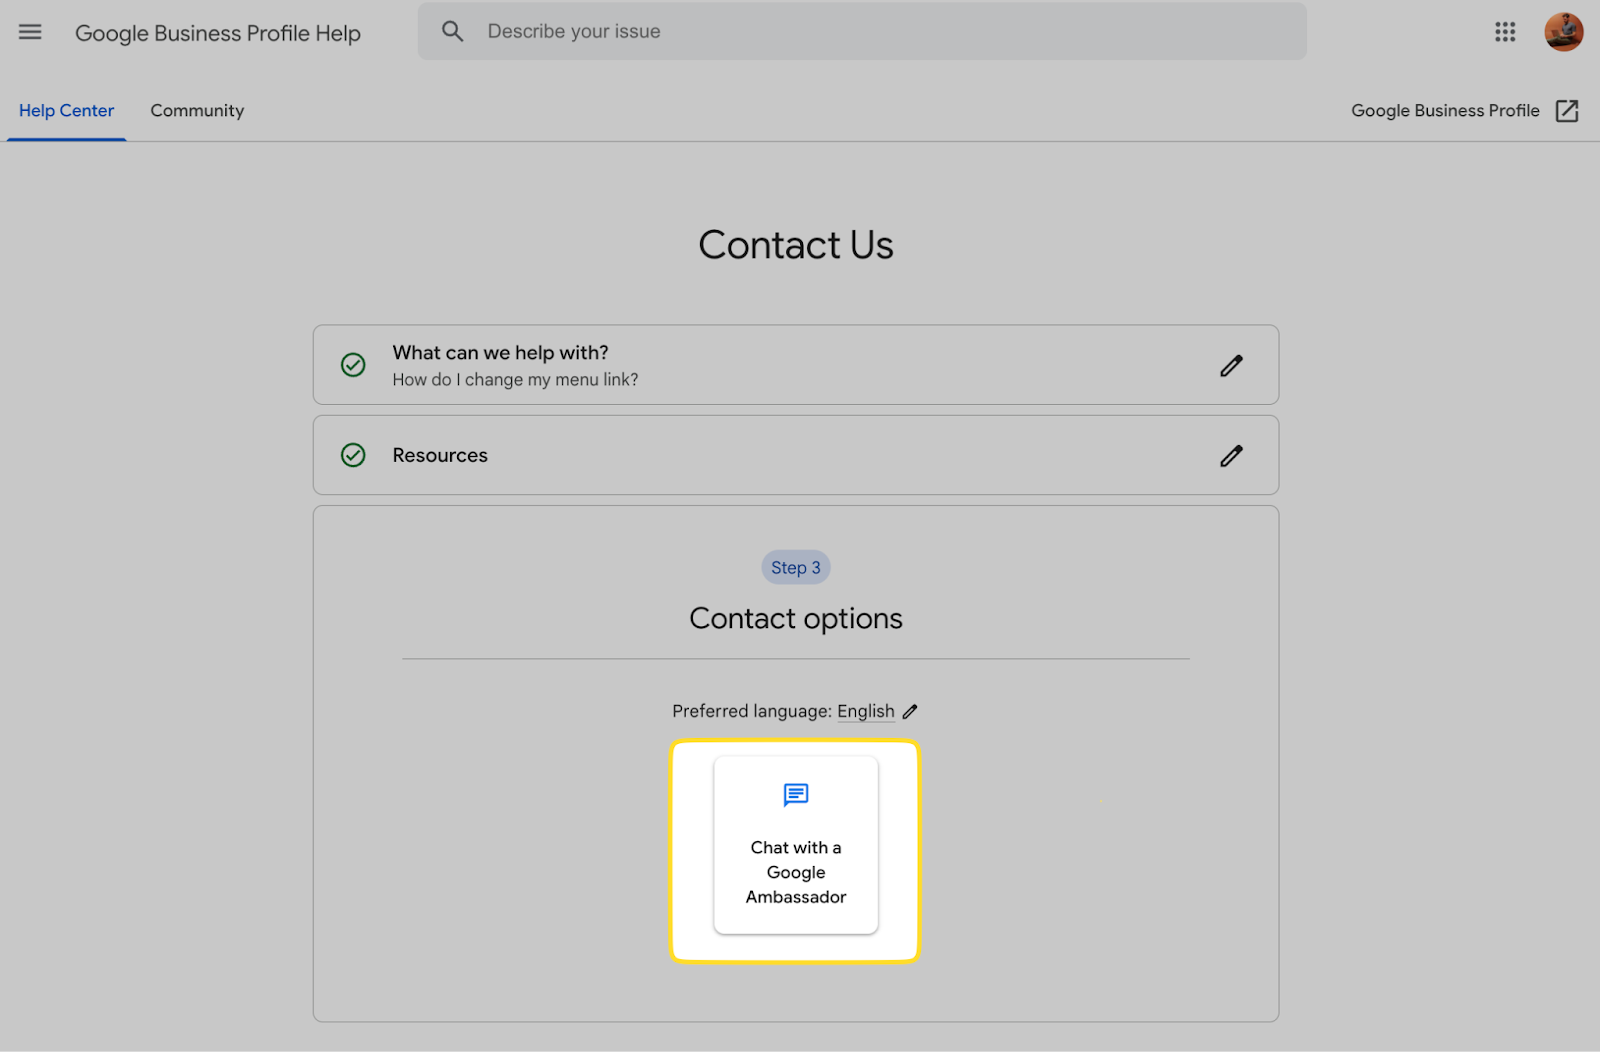Open the hamburger main menu

pyautogui.click(x=30, y=32)
